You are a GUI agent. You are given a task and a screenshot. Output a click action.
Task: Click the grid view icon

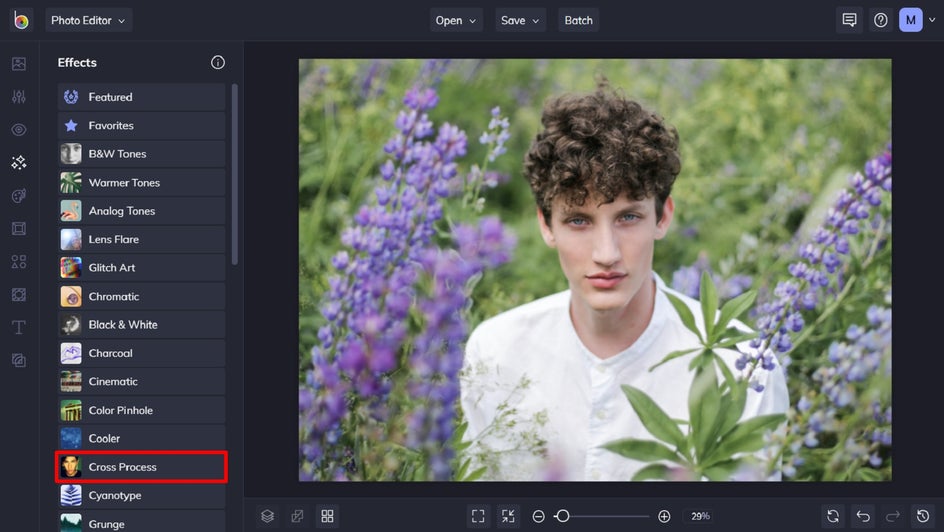pos(327,516)
